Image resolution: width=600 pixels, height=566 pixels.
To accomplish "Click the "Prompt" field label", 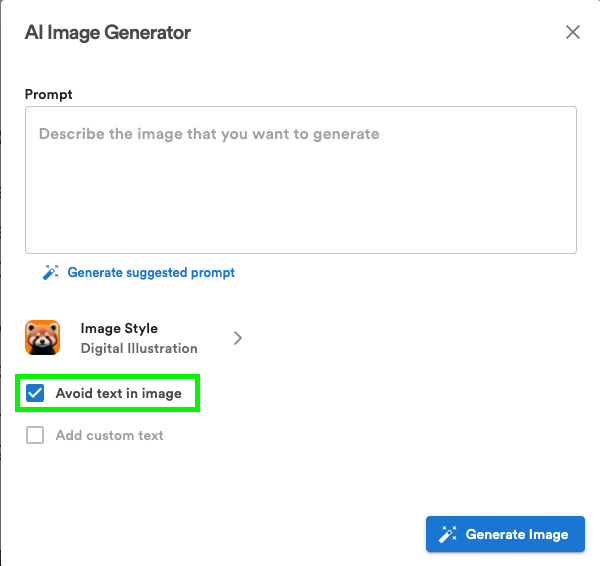I will coord(49,94).
